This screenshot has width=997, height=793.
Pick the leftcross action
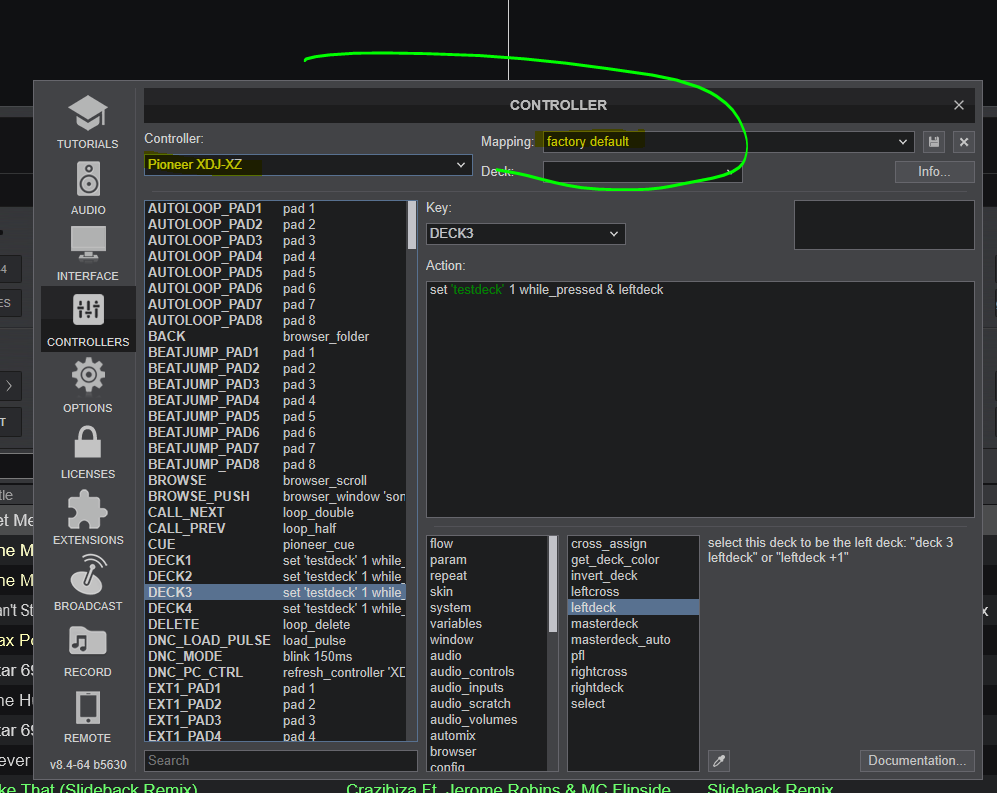click(633, 591)
